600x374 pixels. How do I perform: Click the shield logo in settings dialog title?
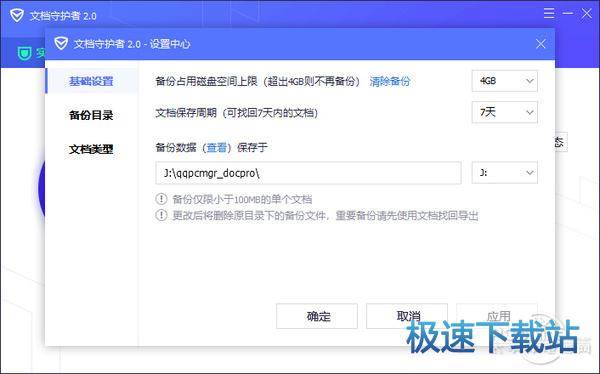coord(61,44)
